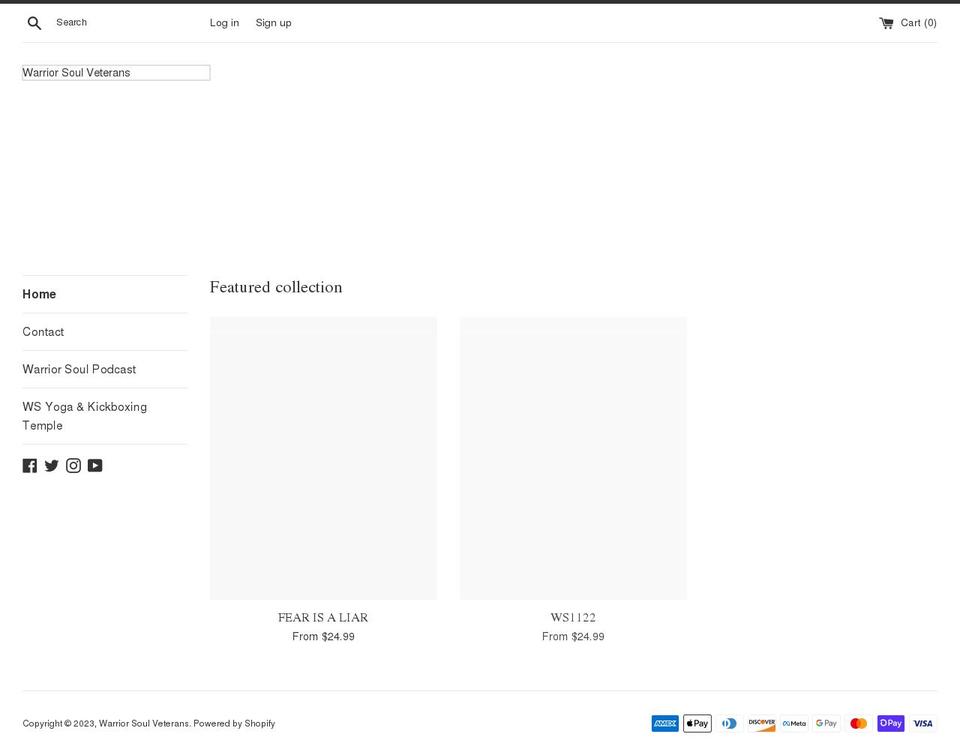Click Warrior Soul Veterans footer link
This screenshot has width=960, height=755.
pos(144,723)
